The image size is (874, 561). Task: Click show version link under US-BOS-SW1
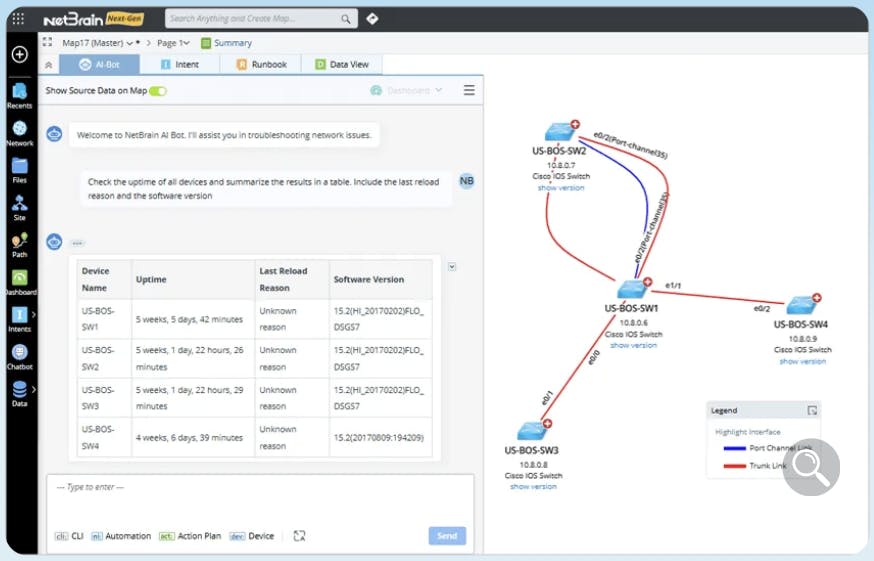tap(633, 346)
